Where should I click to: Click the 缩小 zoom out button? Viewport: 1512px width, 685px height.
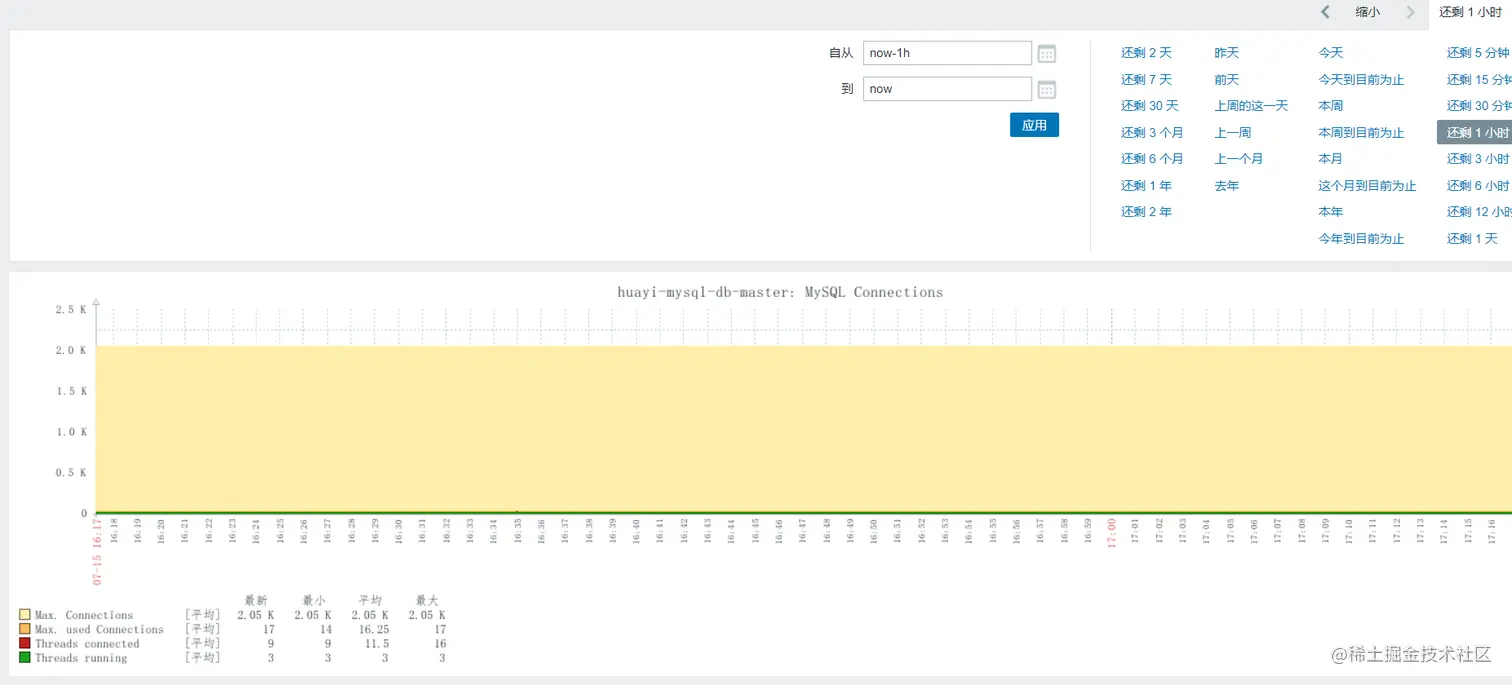point(1367,12)
